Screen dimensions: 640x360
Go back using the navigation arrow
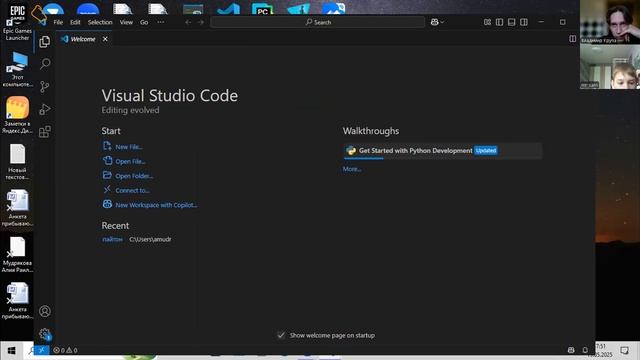pyautogui.click(x=188, y=22)
